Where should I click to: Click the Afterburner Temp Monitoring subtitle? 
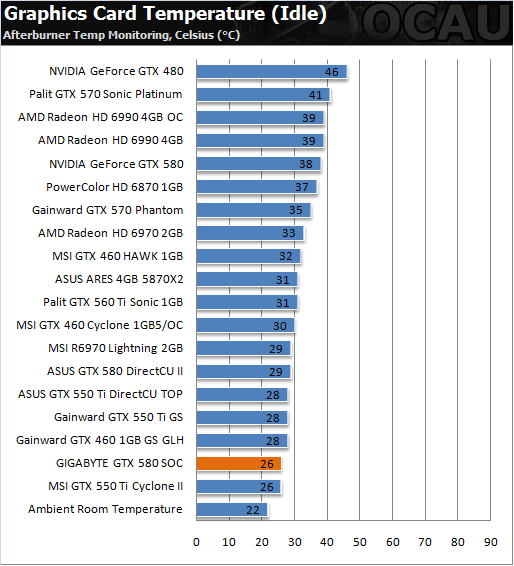click(121, 35)
